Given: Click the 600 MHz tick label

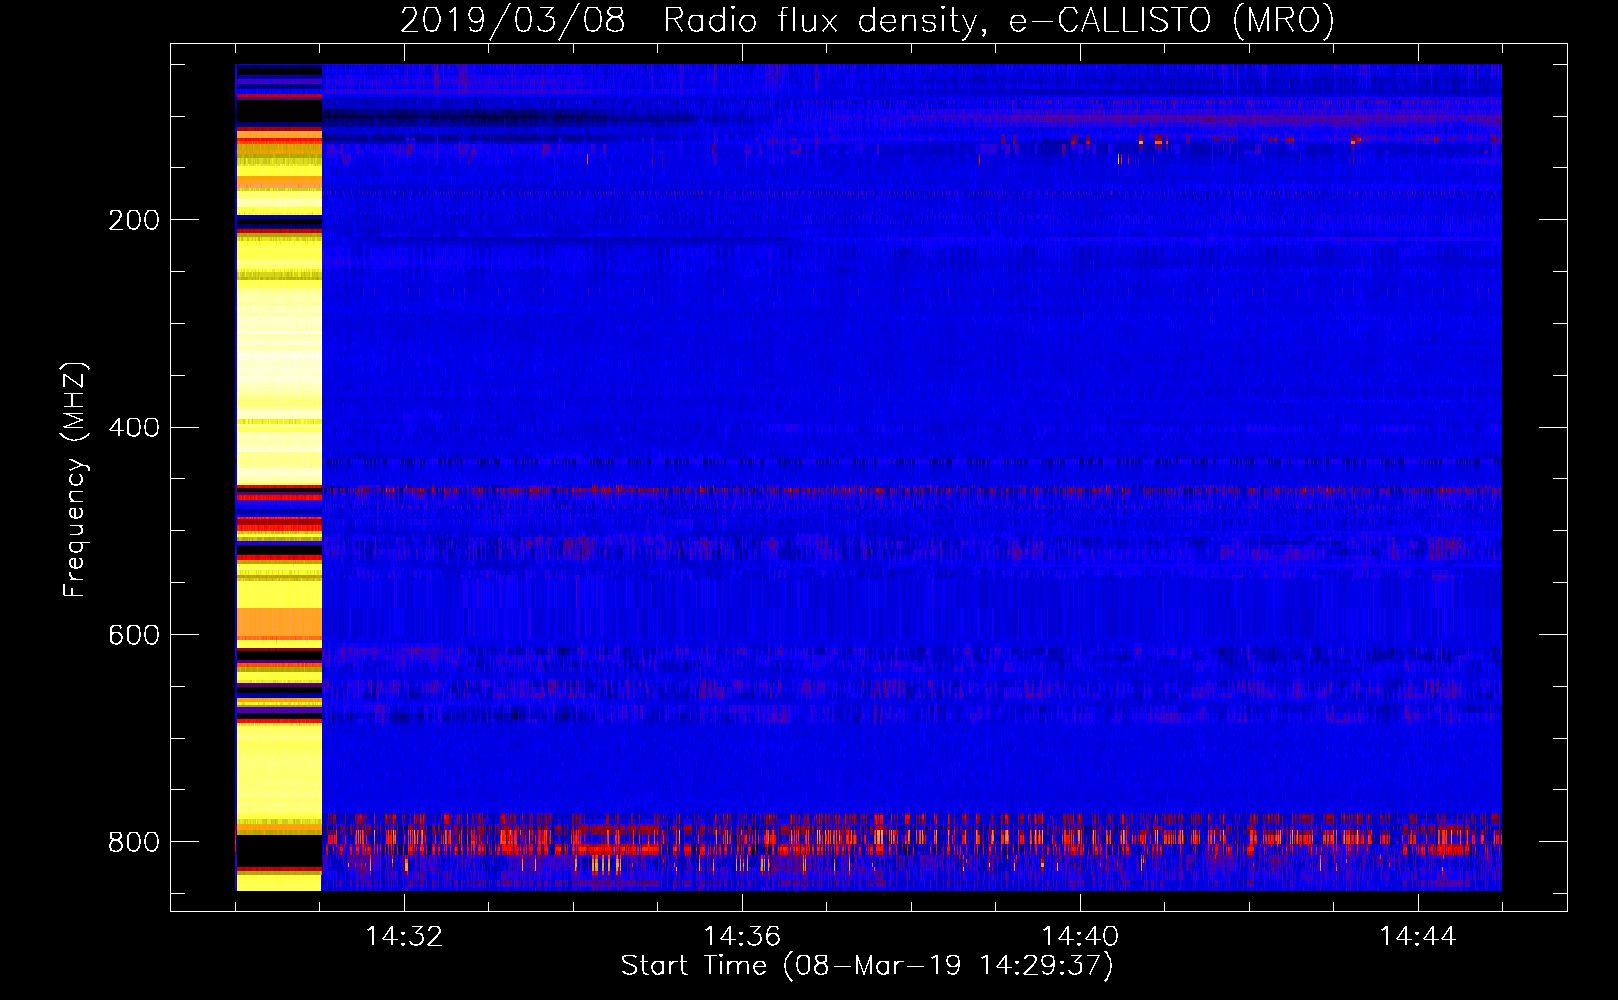Looking at the screenshot, I should point(134,636).
